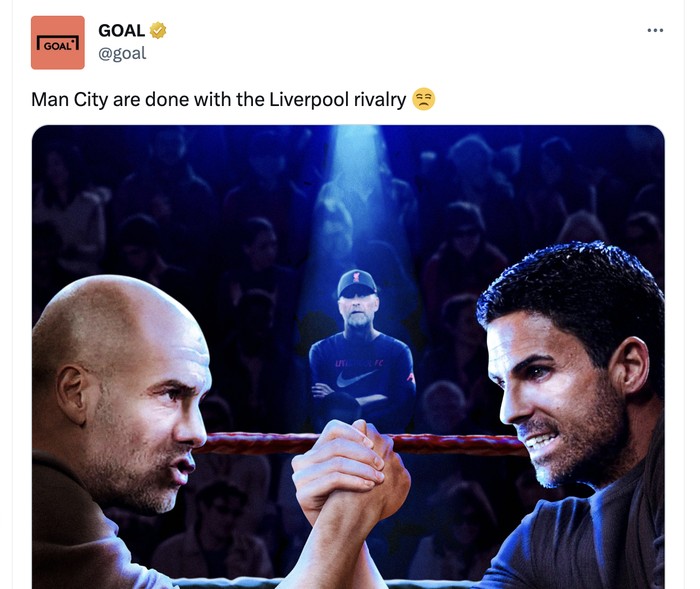The width and height of the screenshot is (700, 589).
Task: Click the gold verified badge beside GOAL
Action: click(x=158, y=30)
